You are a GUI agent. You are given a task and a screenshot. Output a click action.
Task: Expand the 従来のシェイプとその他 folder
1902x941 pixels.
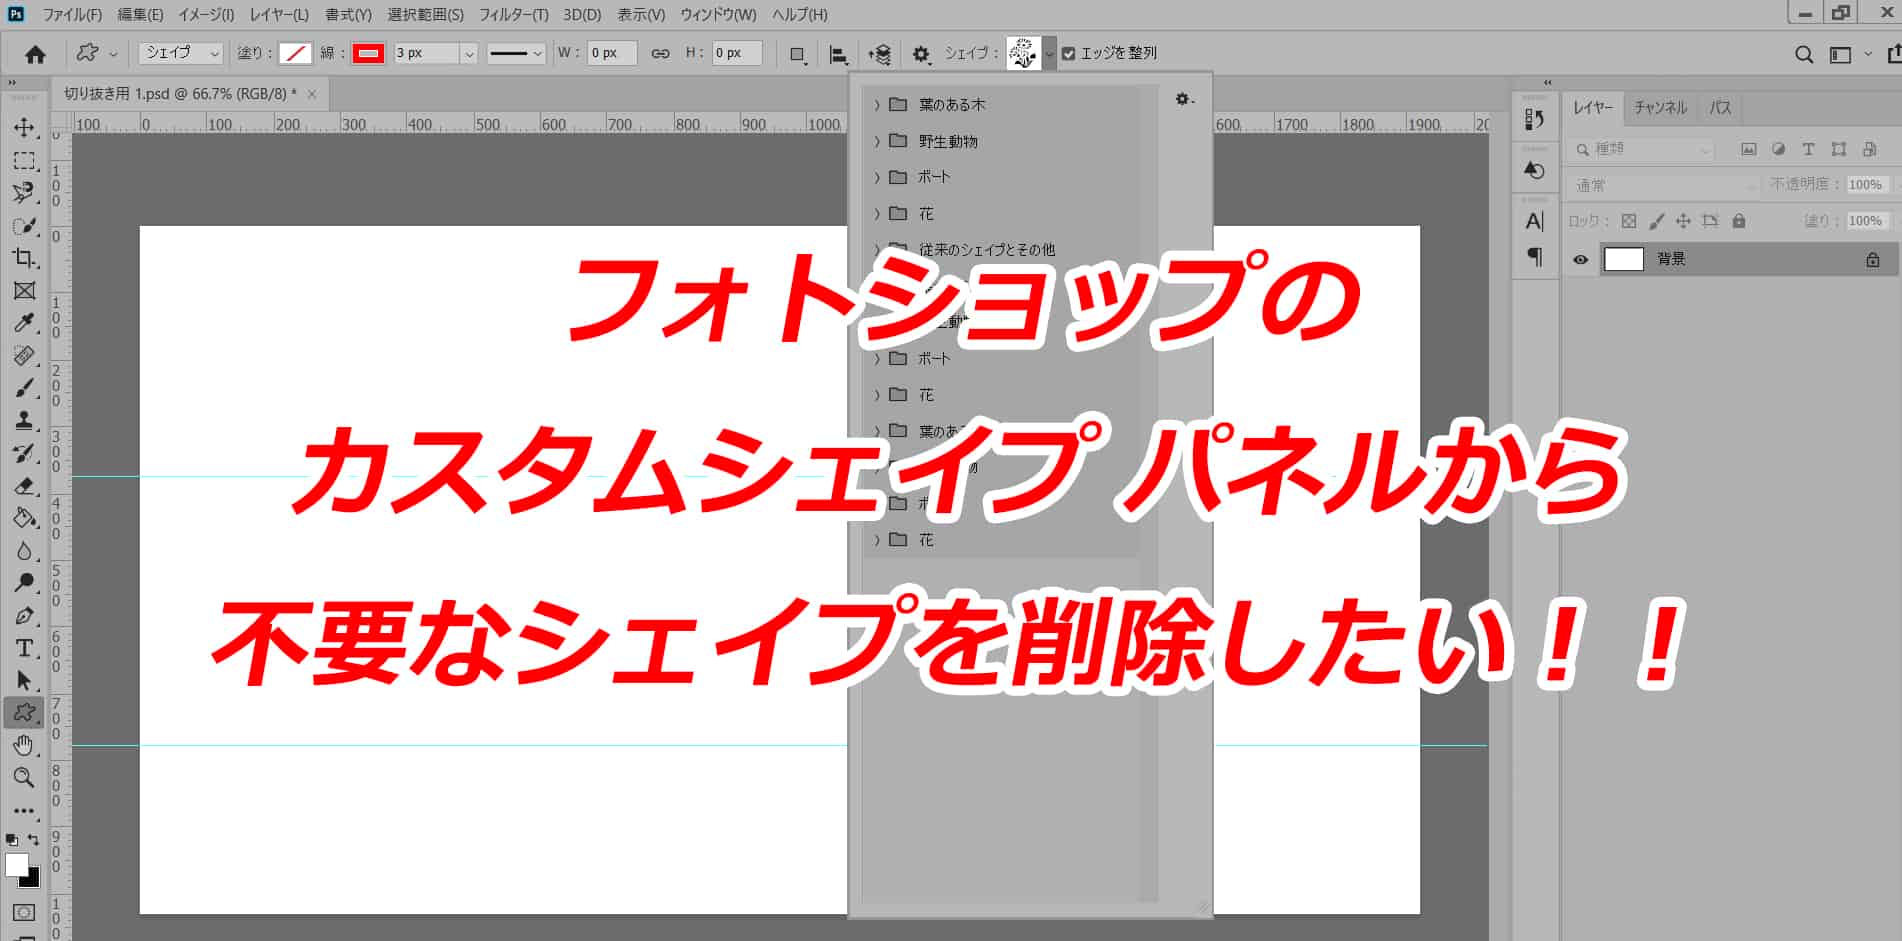877,250
